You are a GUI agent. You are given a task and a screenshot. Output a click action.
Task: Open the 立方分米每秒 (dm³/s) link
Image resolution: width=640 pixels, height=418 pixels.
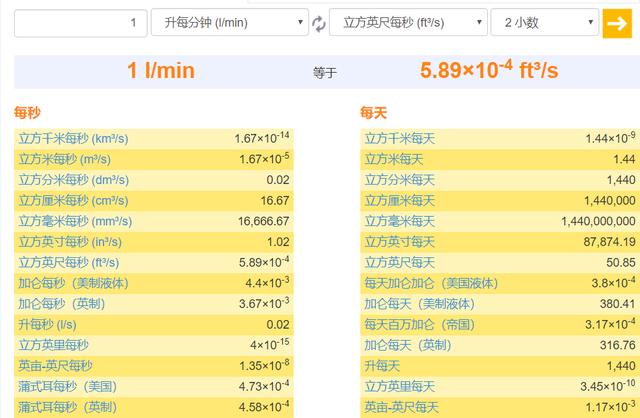pos(73,180)
